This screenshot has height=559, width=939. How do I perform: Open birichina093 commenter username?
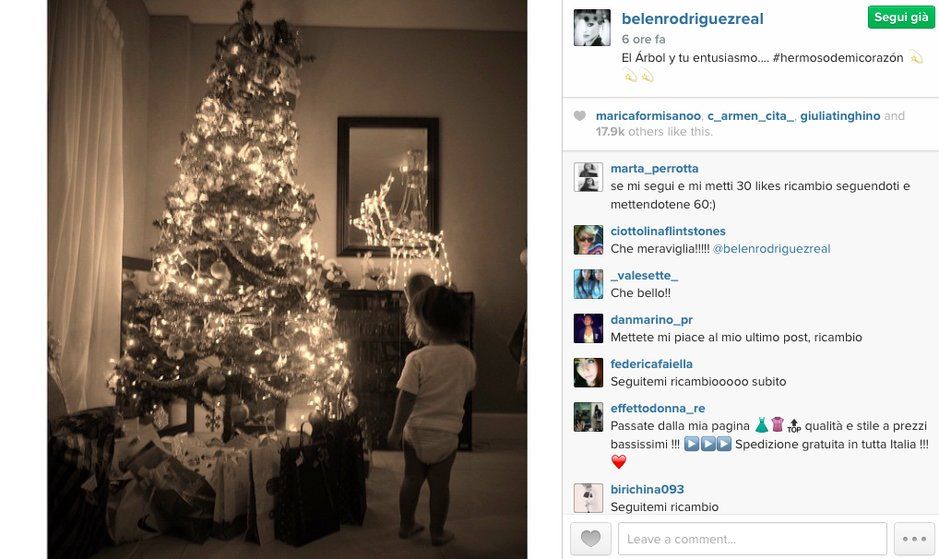pyautogui.click(x=647, y=489)
